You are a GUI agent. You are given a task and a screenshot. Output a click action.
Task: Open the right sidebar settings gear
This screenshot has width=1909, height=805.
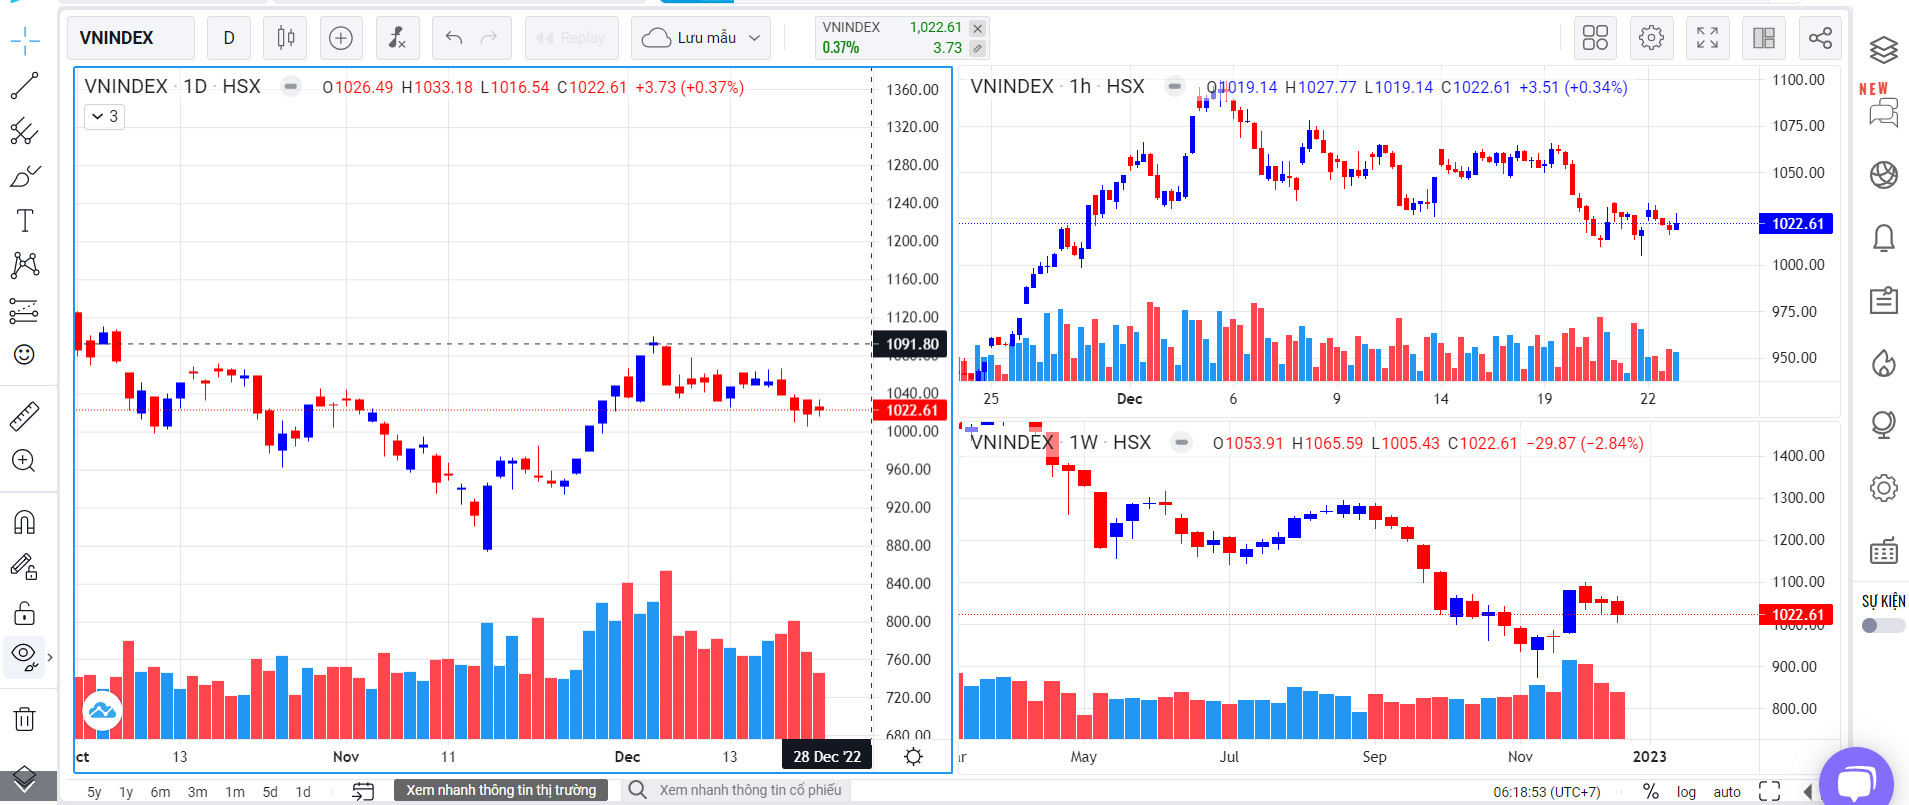coord(1884,488)
